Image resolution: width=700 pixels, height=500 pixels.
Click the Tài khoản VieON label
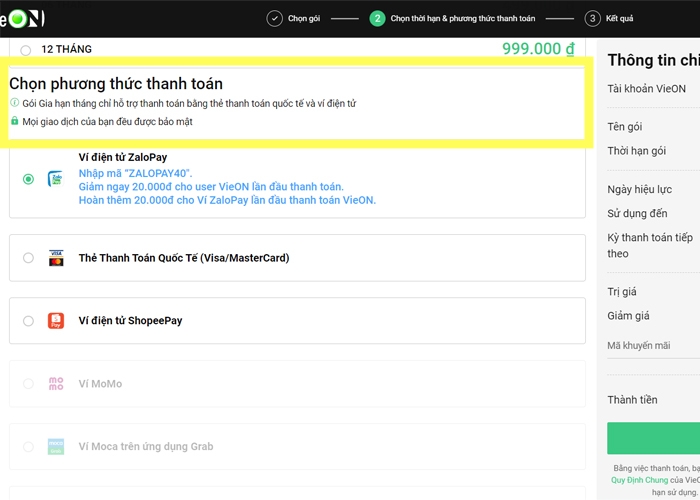tap(646, 89)
